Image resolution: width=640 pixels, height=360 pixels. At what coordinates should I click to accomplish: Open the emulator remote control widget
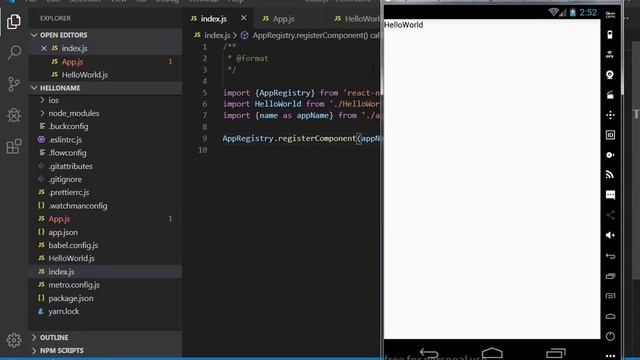pos(610,115)
